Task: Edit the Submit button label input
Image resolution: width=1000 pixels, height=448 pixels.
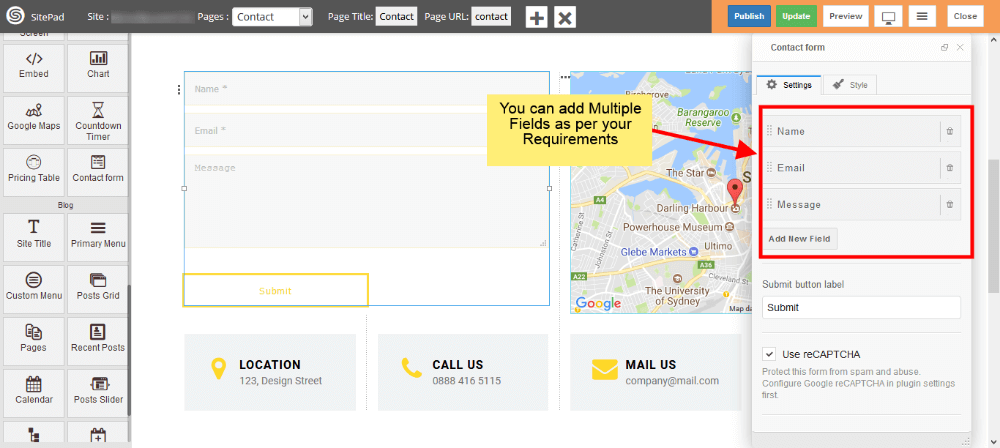Action: [x=862, y=307]
